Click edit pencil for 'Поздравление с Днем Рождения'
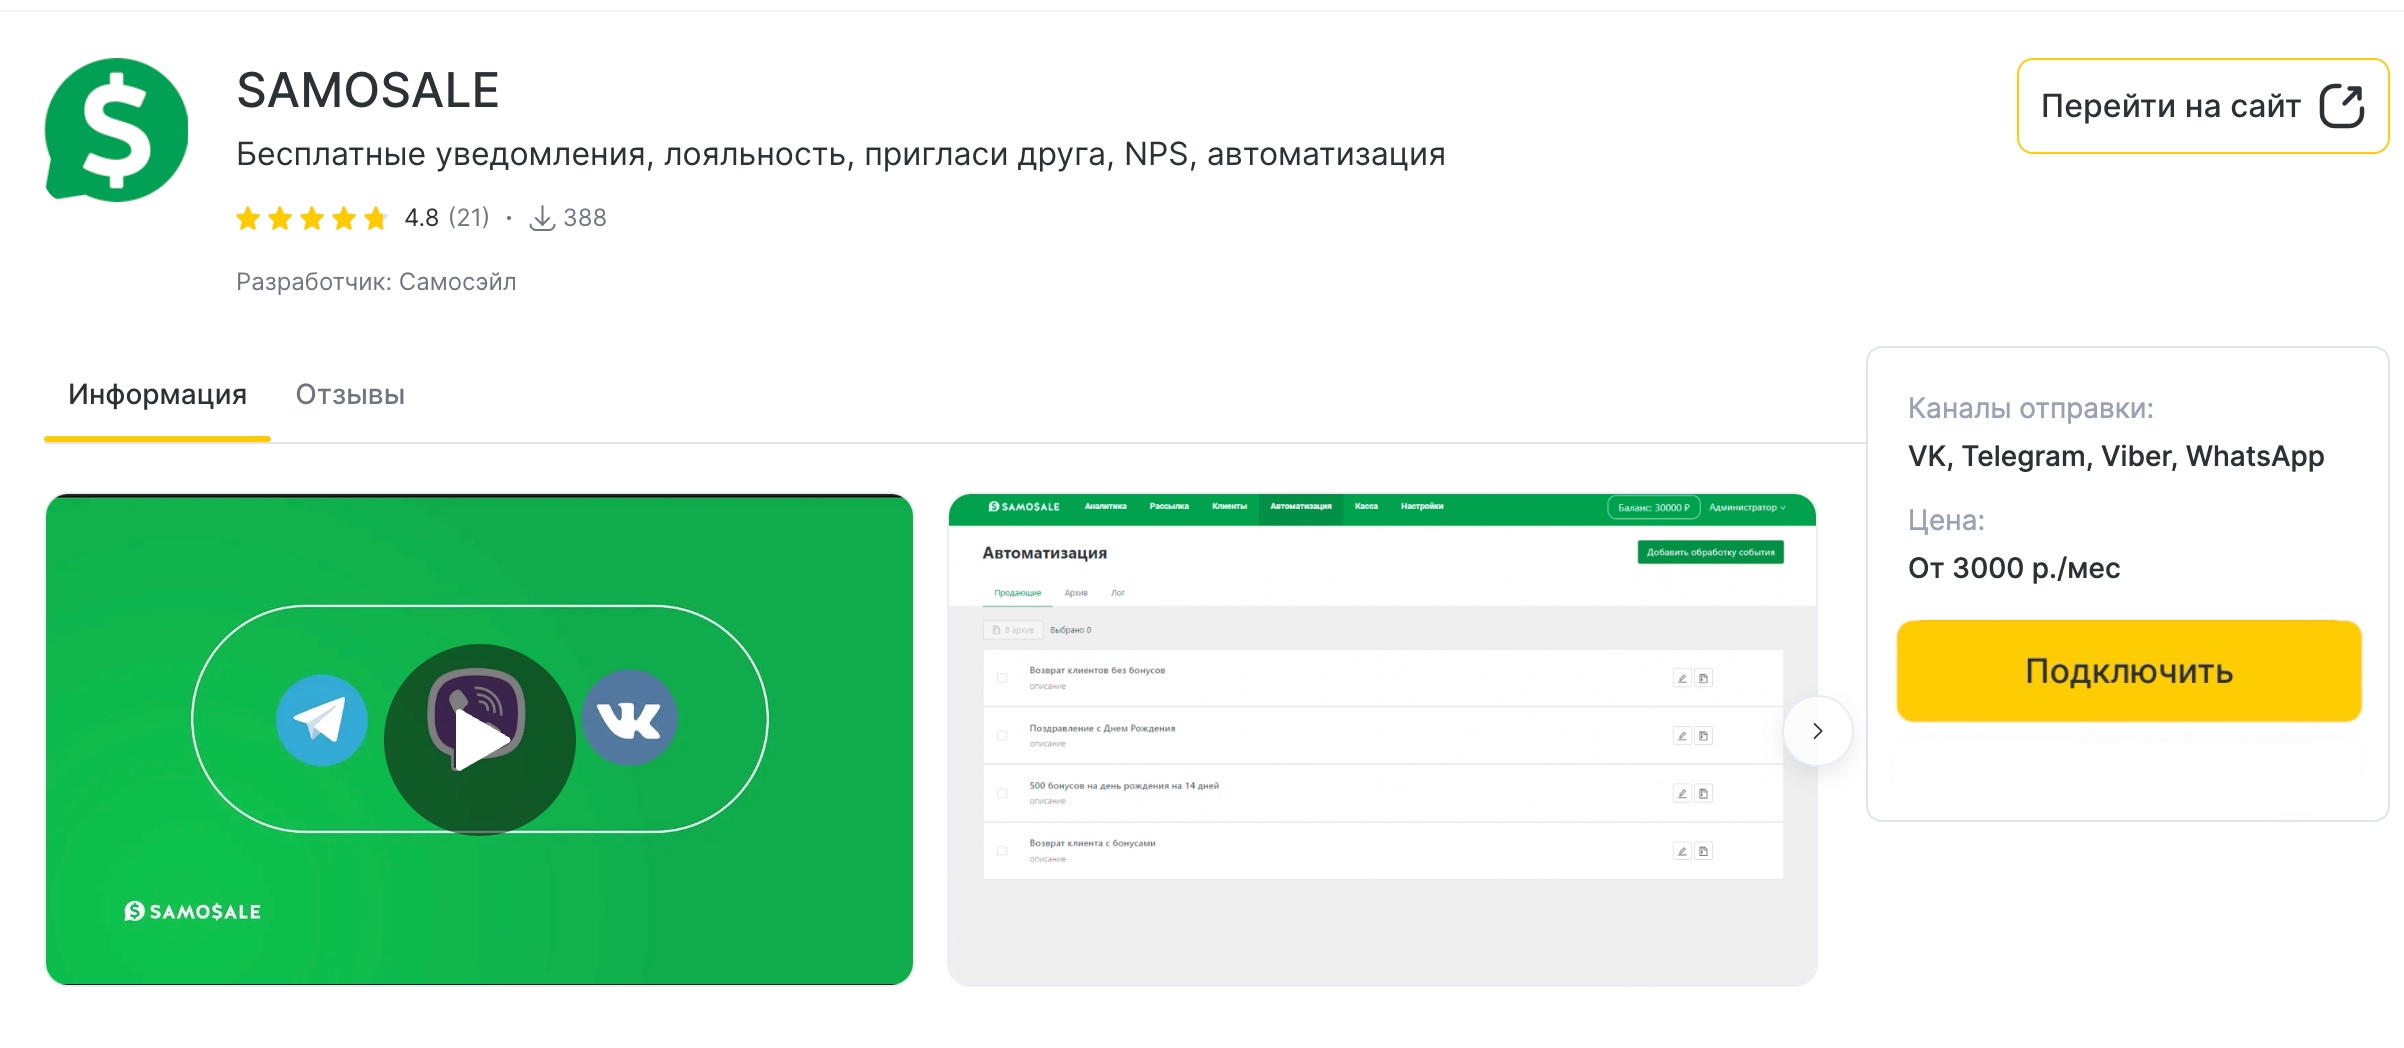2404x1048 pixels. pyautogui.click(x=1682, y=736)
